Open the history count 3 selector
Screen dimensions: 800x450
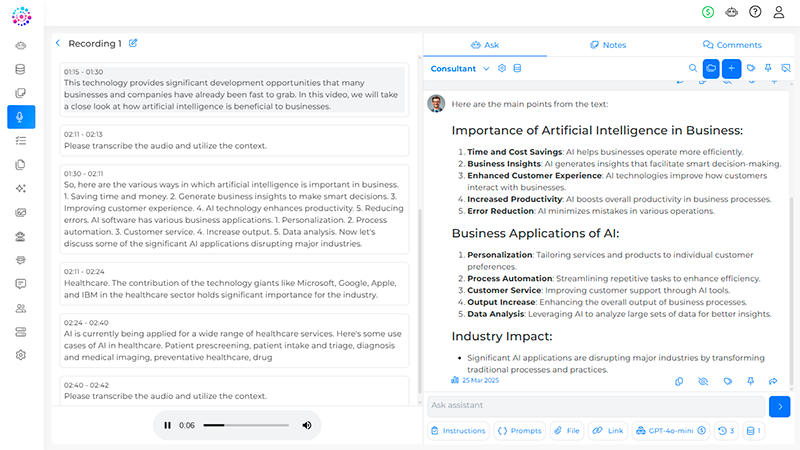[726, 431]
